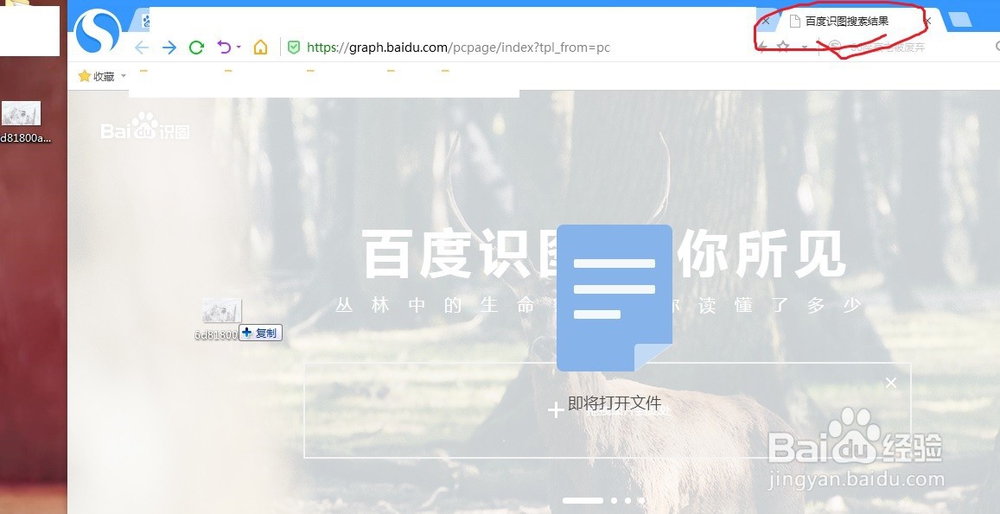Click the lightning speed mode icon
This screenshot has width=1000, height=514.
(762, 47)
